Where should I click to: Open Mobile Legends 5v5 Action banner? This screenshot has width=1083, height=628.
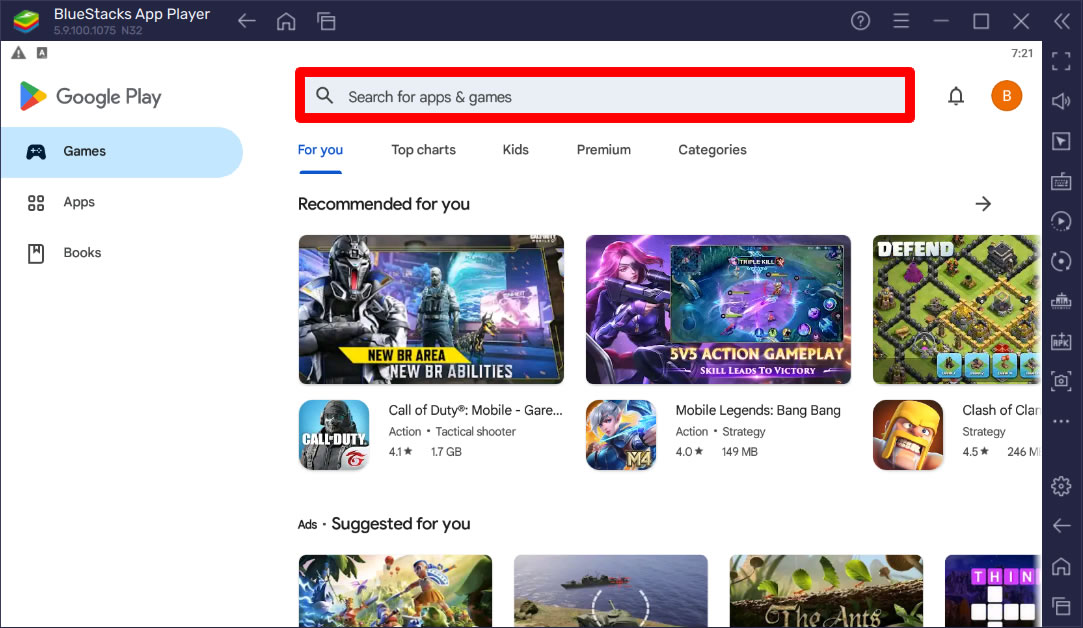tap(718, 310)
